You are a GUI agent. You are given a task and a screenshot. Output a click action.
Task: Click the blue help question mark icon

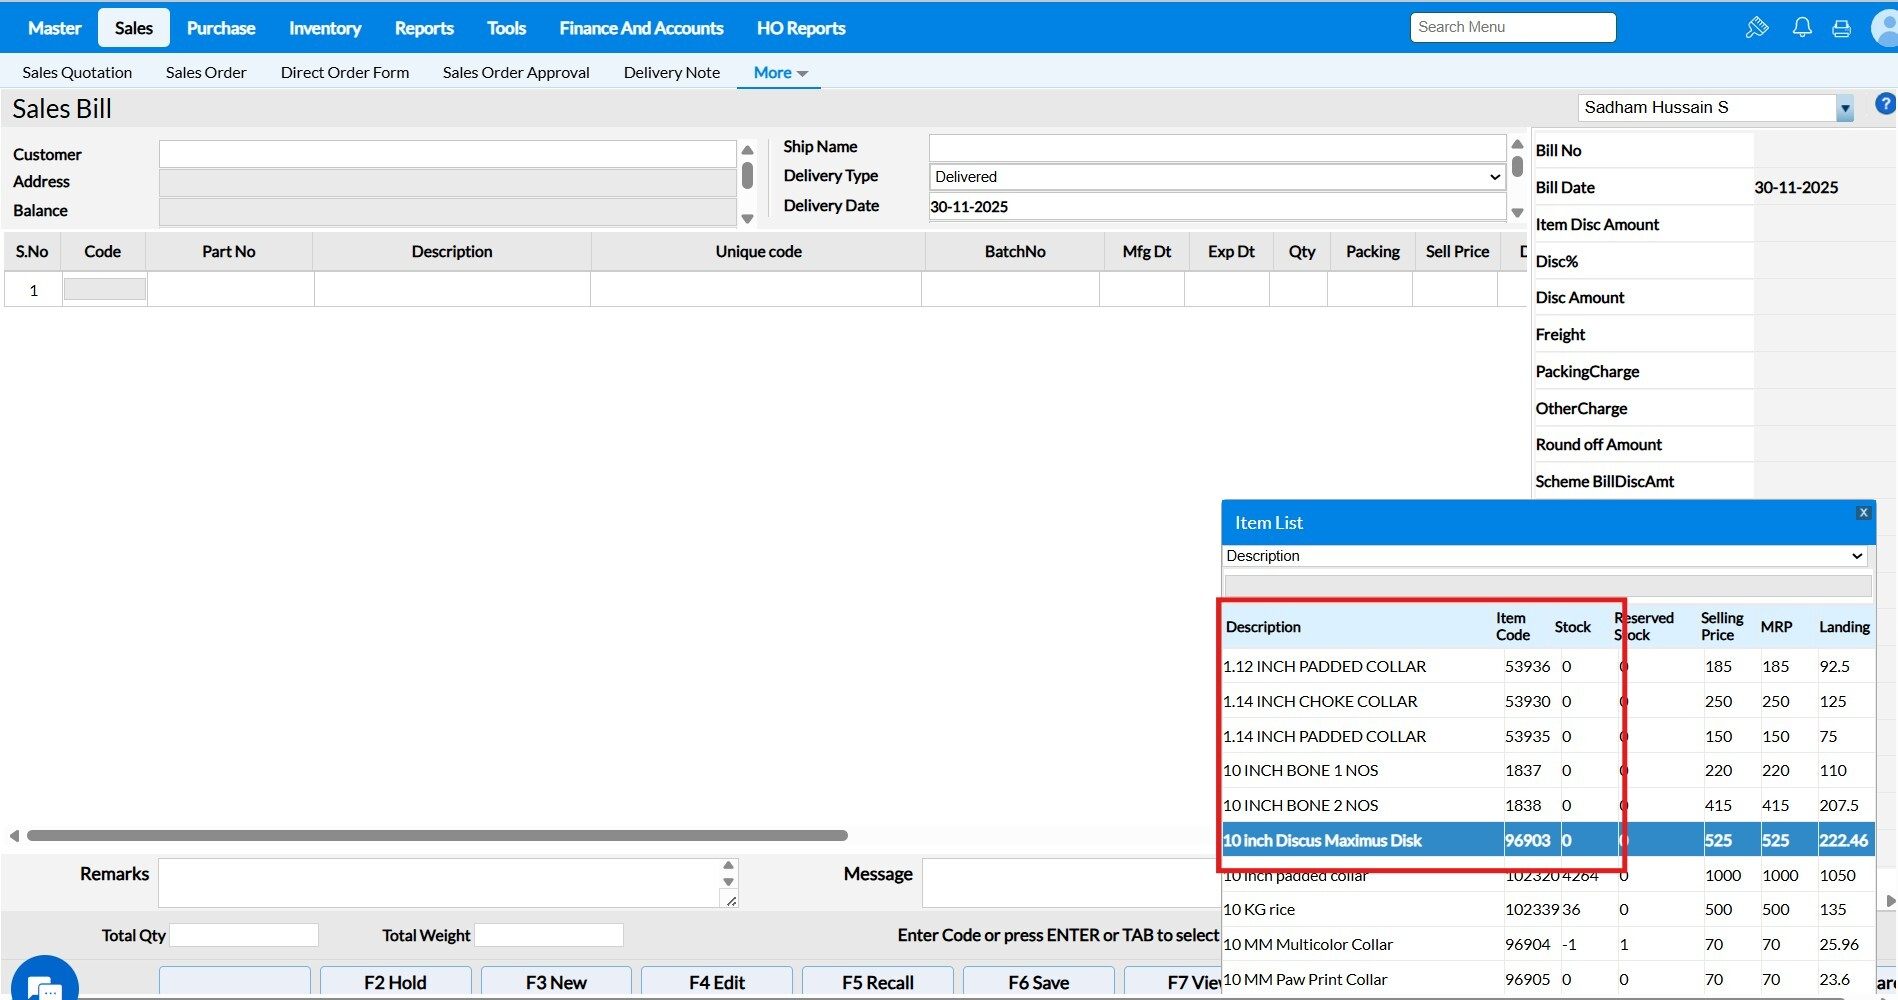click(1885, 104)
